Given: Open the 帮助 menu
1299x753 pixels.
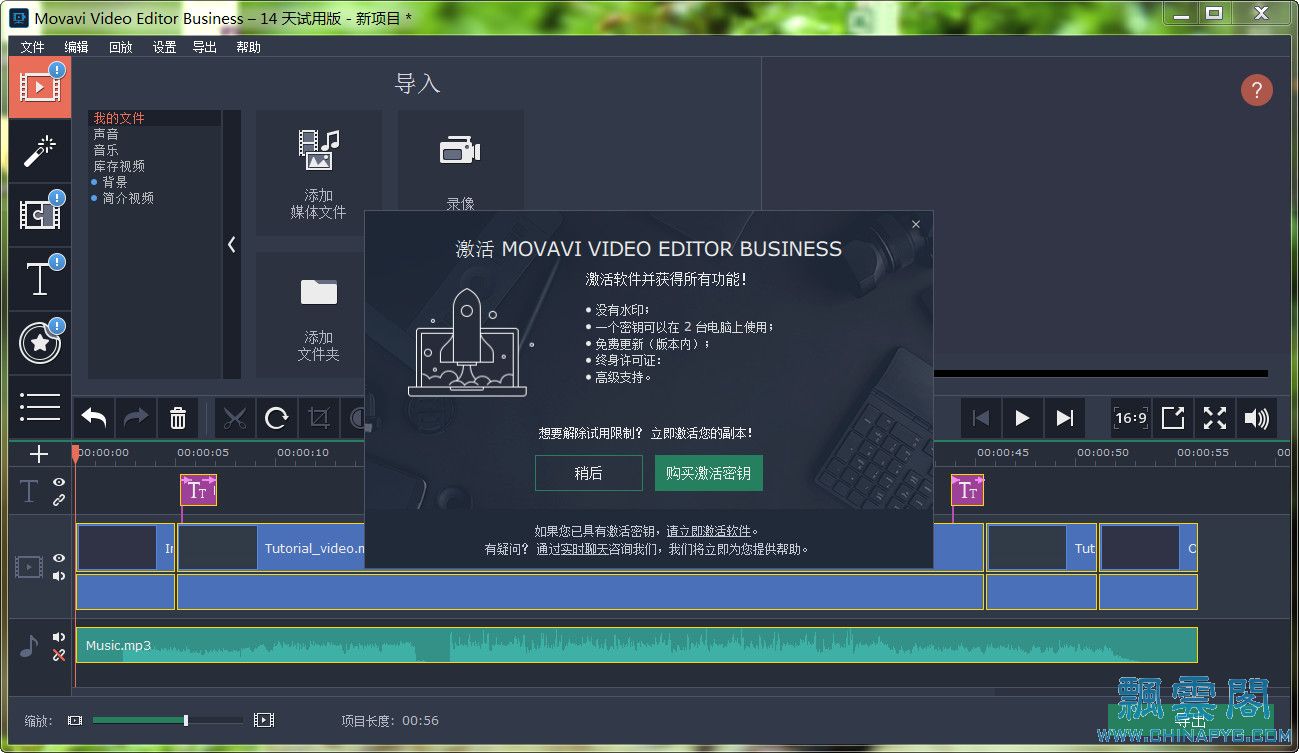Looking at the screenshot, I should point(248,47).
